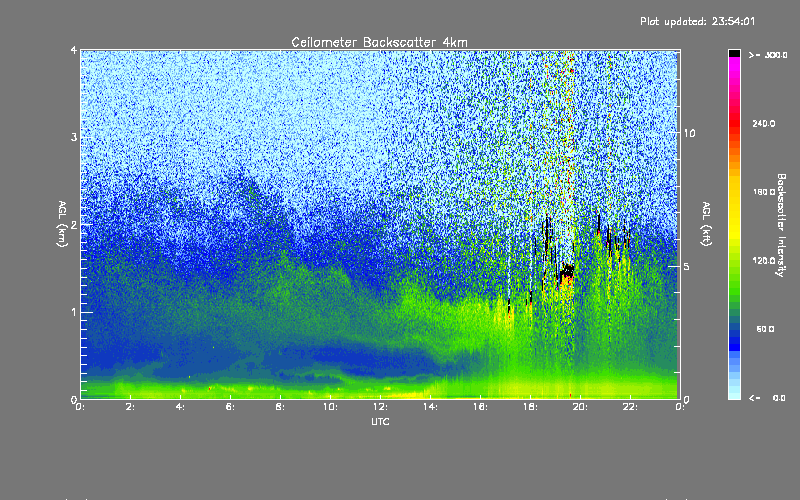Screen dimensions: 800x500
Task: Click the black high-intensity cloud blob near 1.5 km
Action: [567, 272]
